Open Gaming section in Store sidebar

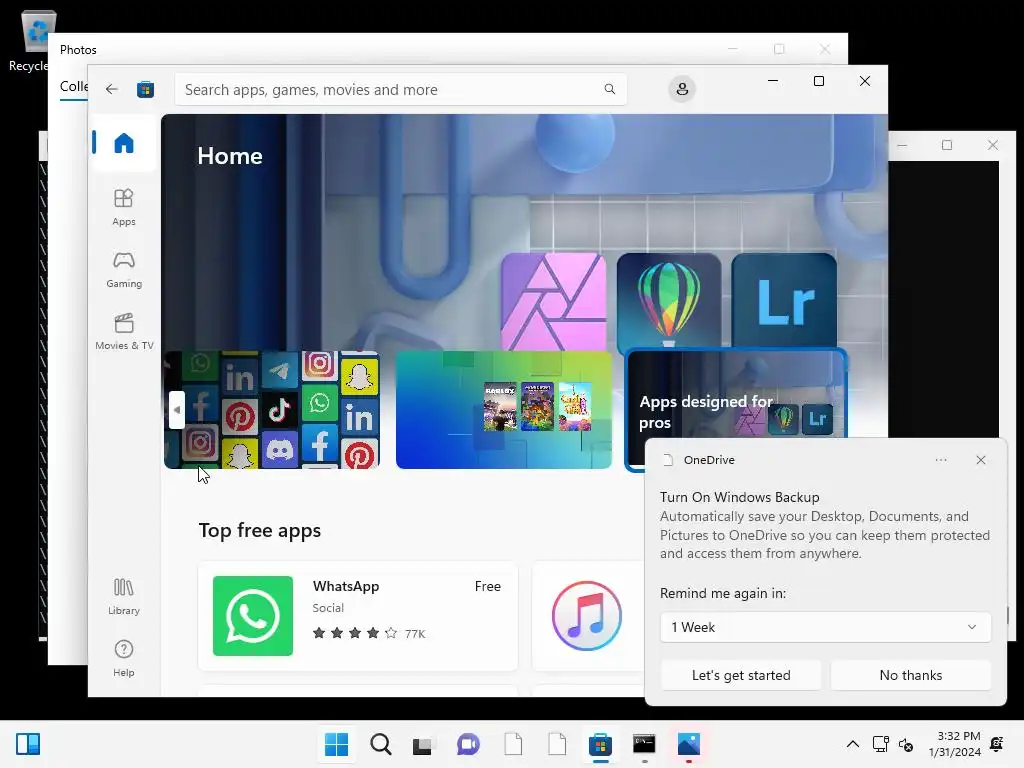123,269
